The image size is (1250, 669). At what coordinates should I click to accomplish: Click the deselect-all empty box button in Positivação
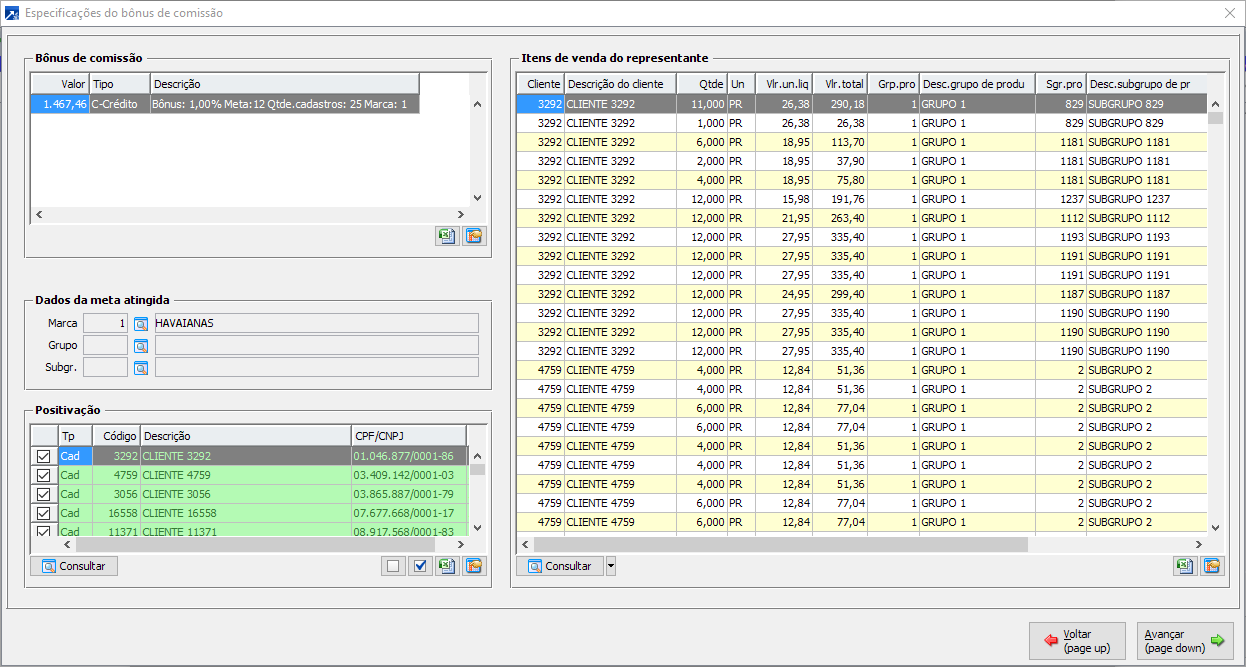[394, 566]
